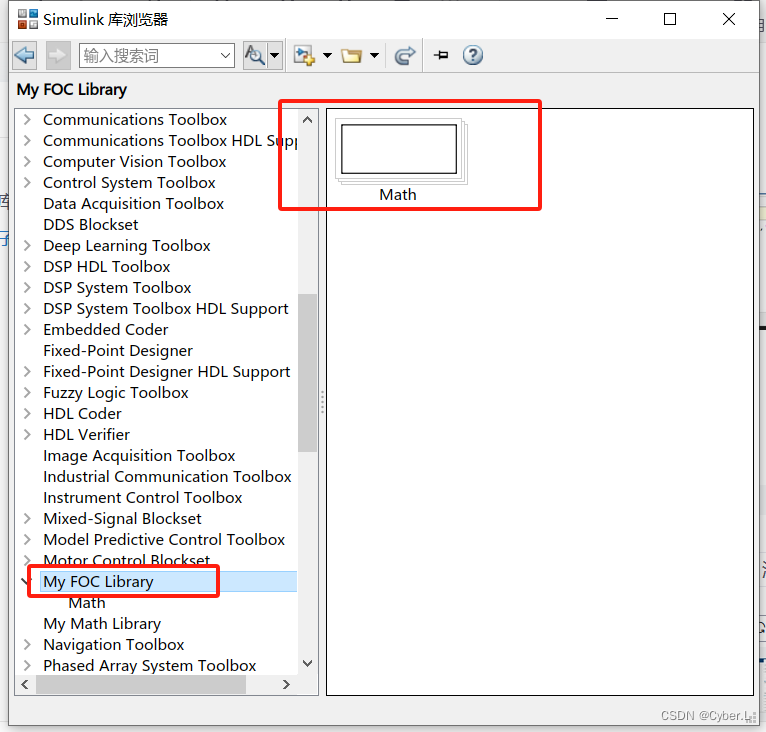This screenshot has width=766, height=732.
Task: Open the search history dropdown chevron
Action: tap(225, 55)
